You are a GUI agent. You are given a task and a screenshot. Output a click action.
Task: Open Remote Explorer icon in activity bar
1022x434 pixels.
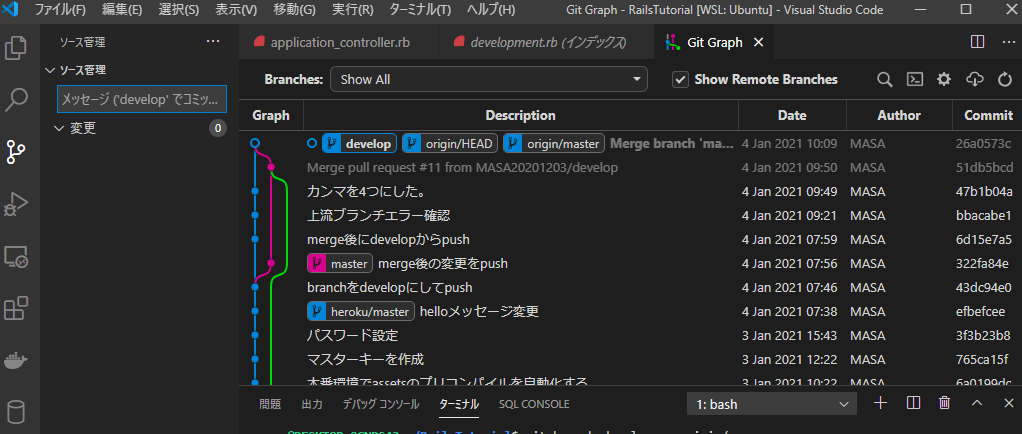pos(16,256)
